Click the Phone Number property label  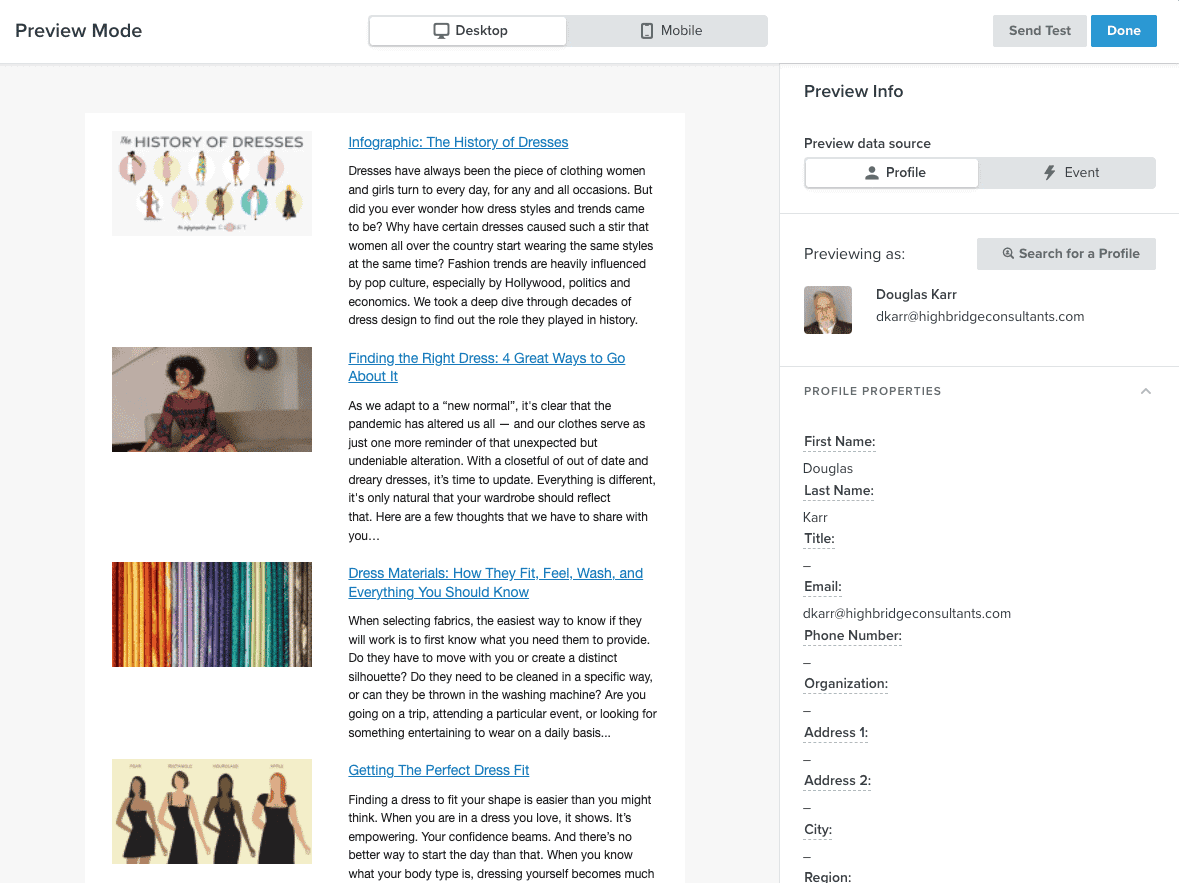click(x=852, y=636)
